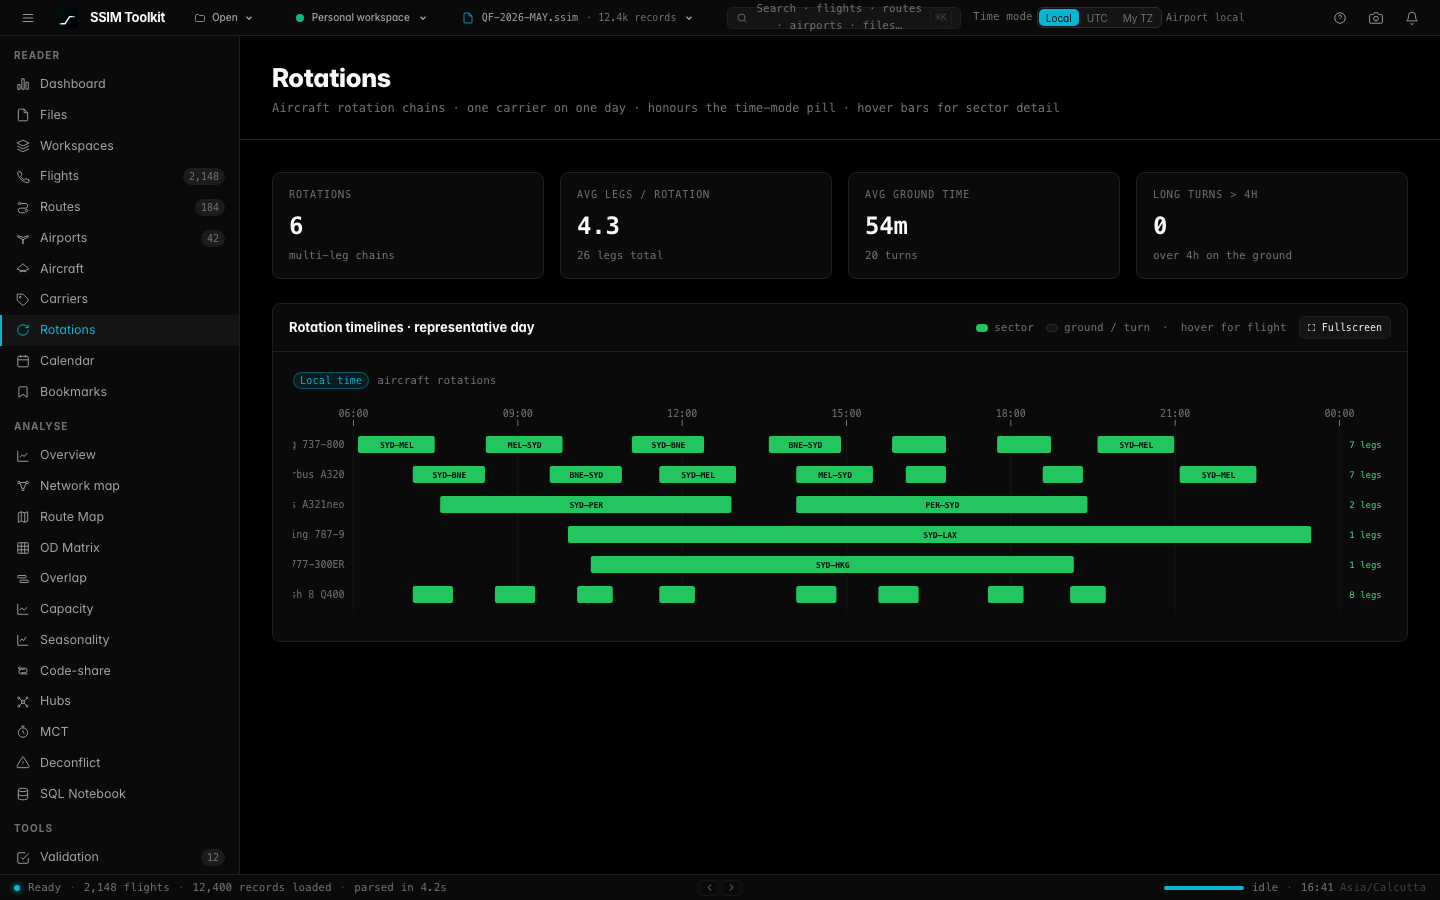This screenshot has height=900, width=1440.
Task: Click the SSIM Toolkit logo icon
Action: point(67,18)
